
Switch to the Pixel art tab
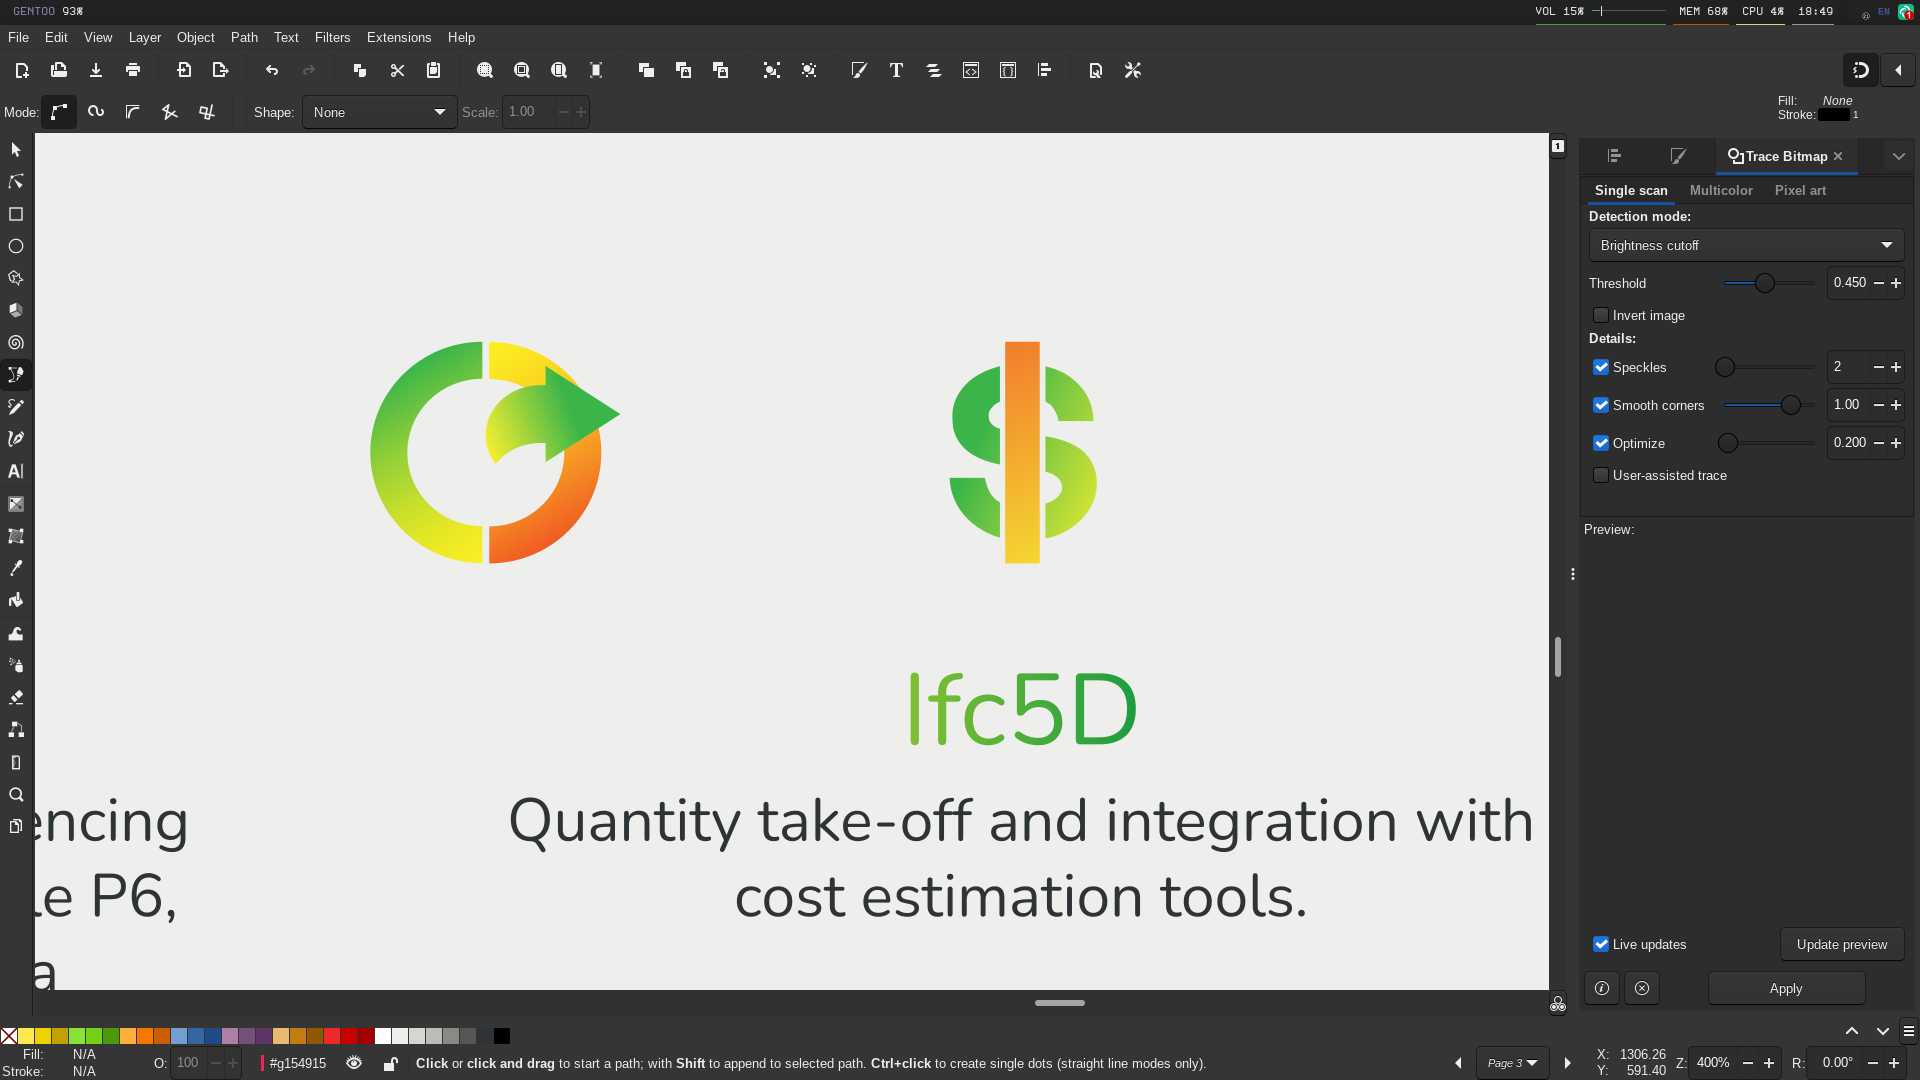(x=1800, y=190)
